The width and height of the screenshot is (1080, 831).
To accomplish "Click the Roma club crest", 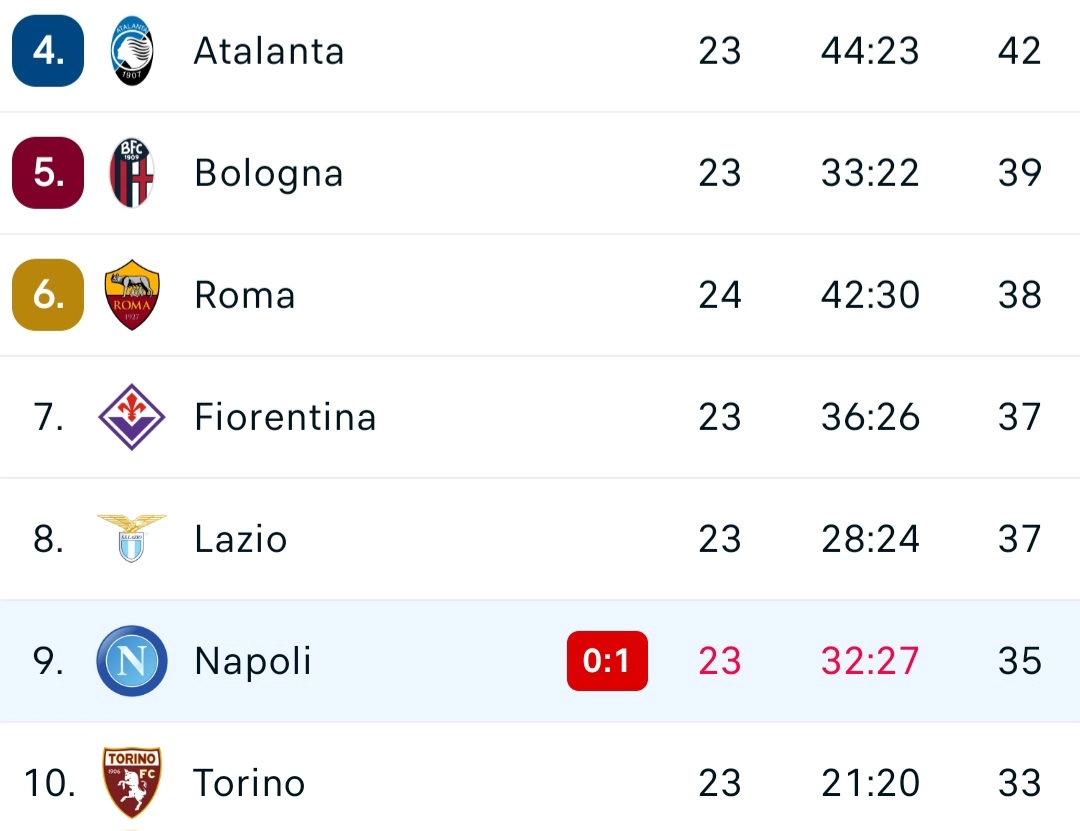I will (130, 295).
